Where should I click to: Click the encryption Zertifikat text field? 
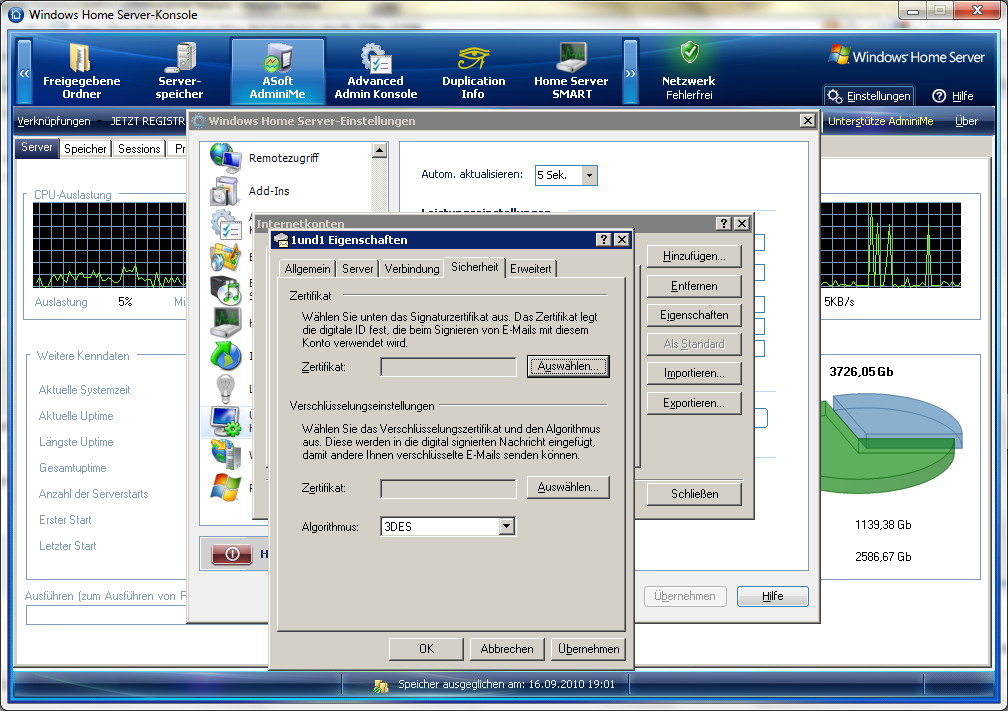(448, 488)
